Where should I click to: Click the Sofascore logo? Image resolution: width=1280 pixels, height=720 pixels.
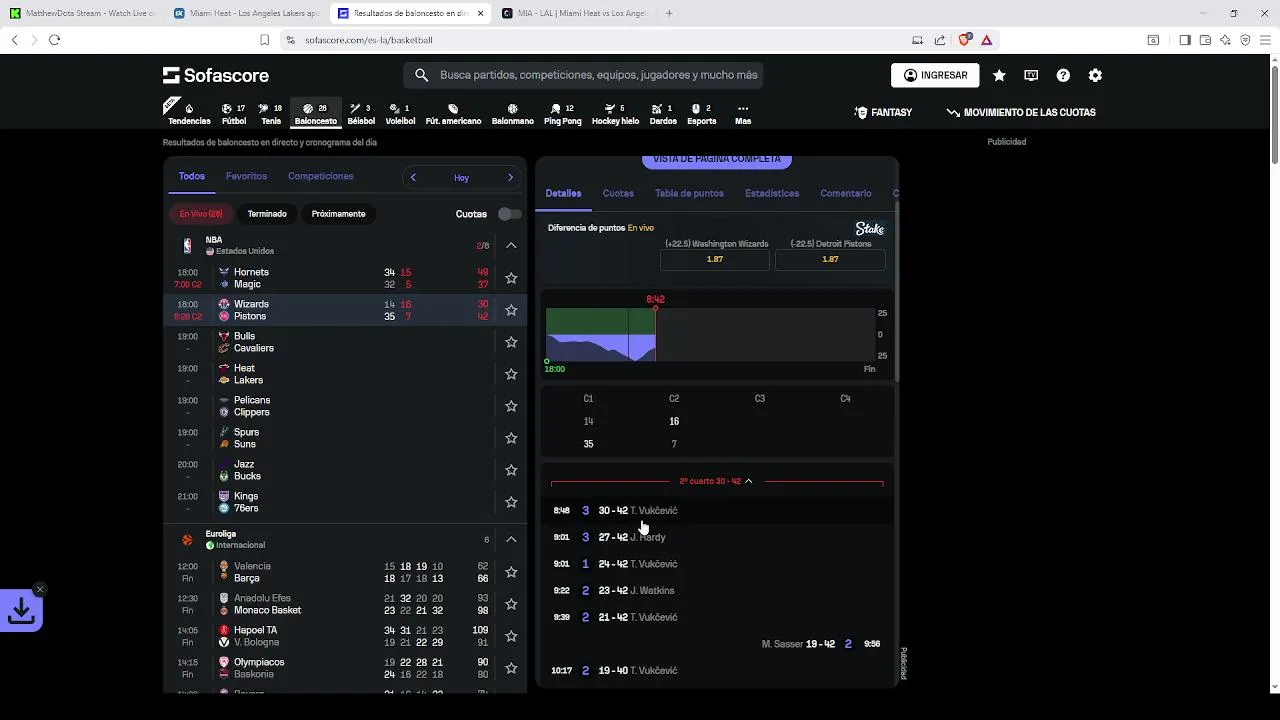216,75
